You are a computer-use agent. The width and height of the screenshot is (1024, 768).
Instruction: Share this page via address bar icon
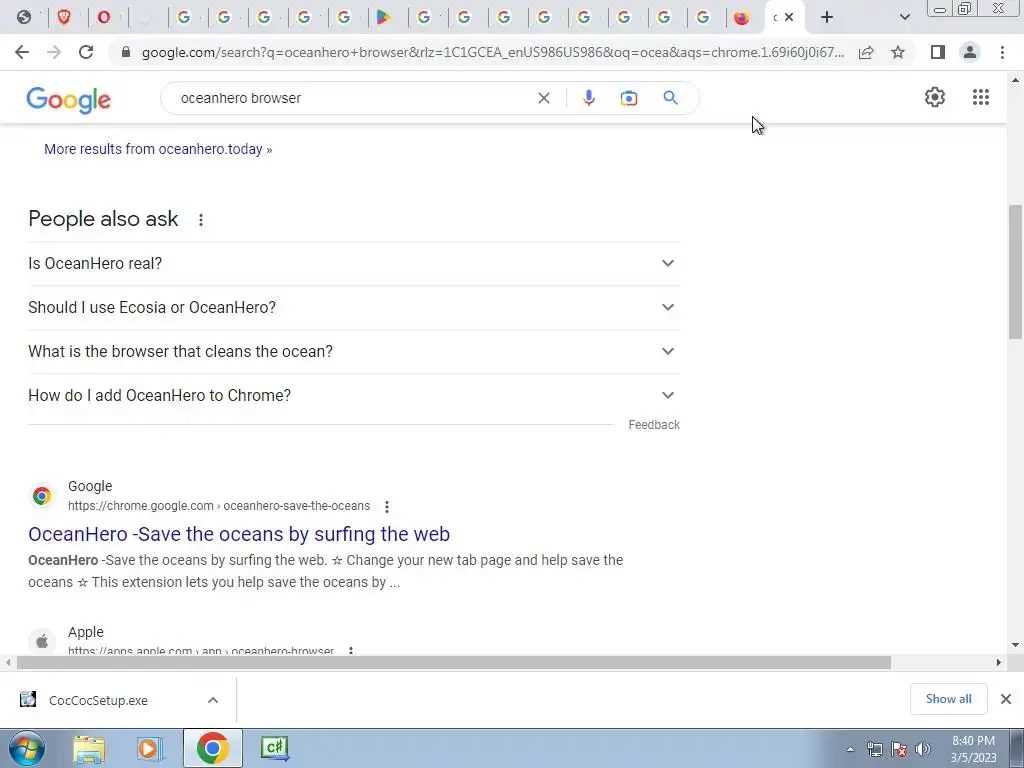[x=866, y=52]
